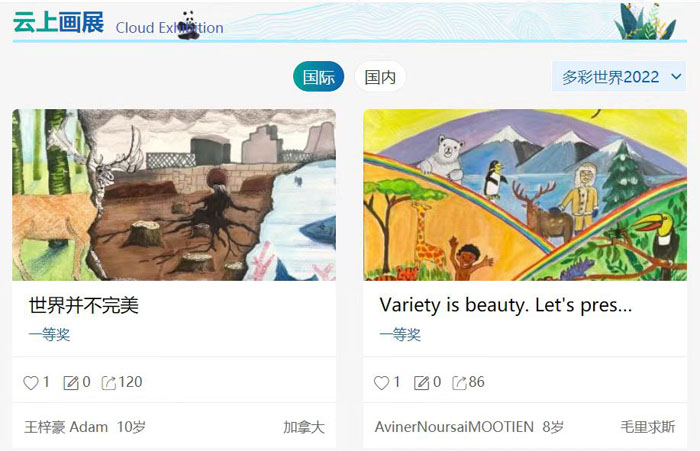
Task: Like the Variety is beauty artwork heart icon
Action: [x=381, y=383]
